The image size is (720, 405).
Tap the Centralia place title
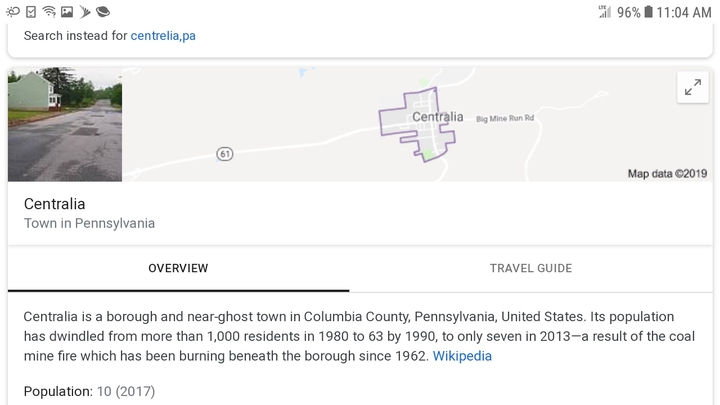[x=55, y=204]
